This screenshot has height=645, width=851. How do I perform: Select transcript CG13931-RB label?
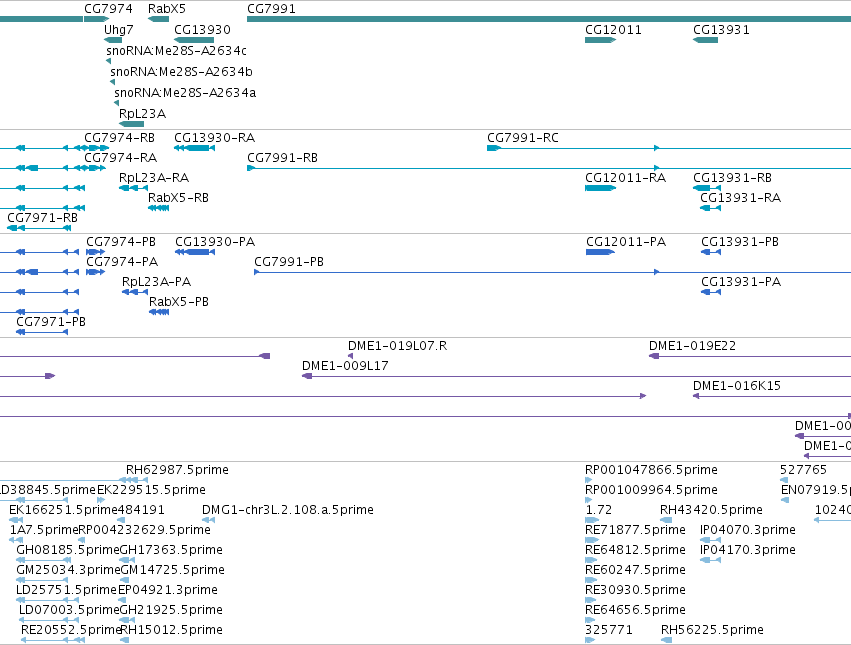coord(732,178)
